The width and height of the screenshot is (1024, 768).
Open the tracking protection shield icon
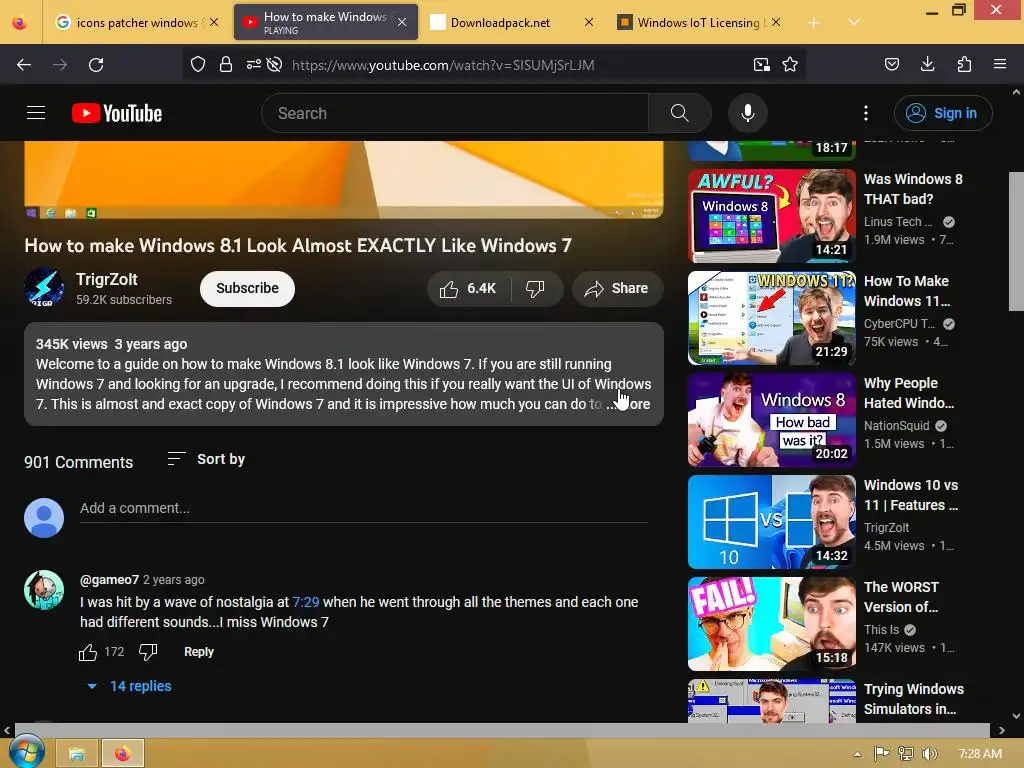[x=198, y=64]
